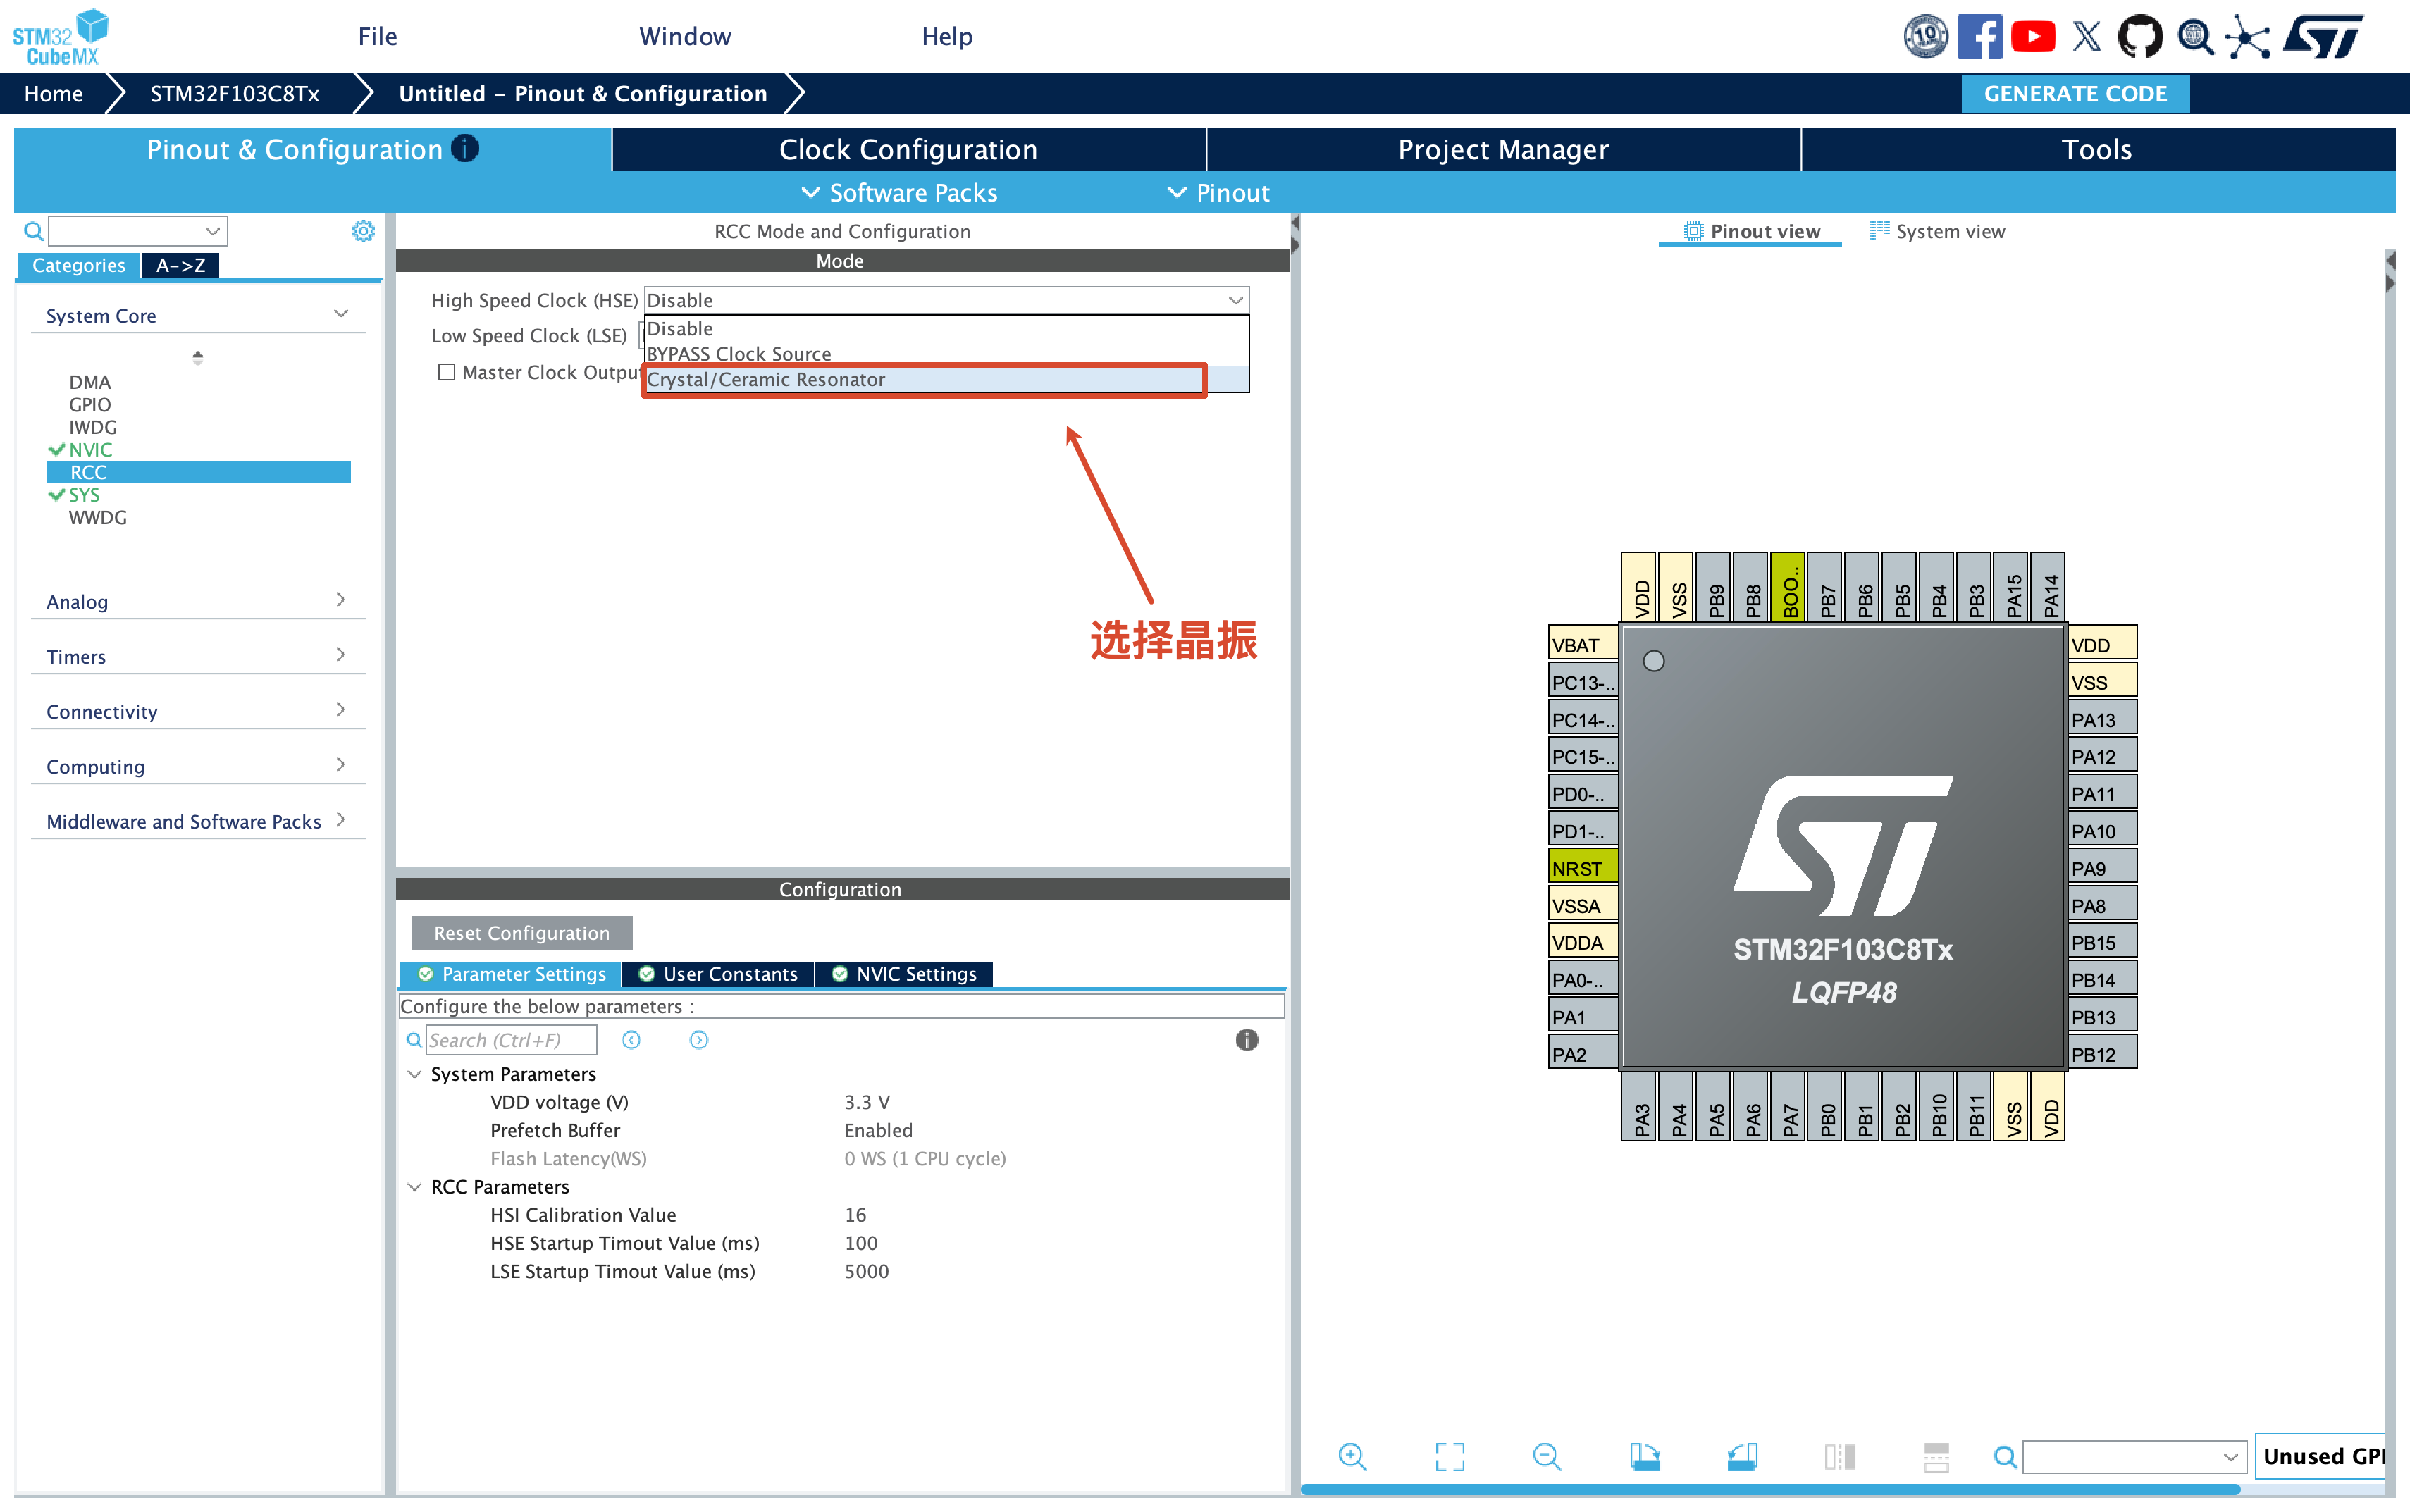Toggle the Master Clock Output checkbox
Viewport: 2410px width, 1512px height.
click(447, 372)
